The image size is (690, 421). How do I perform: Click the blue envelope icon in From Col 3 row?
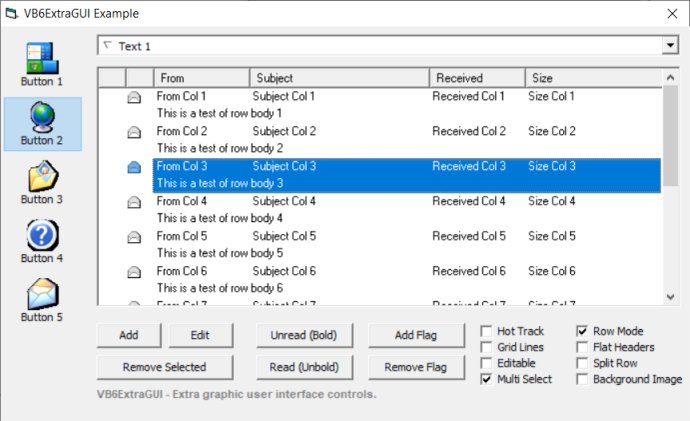coord(134,167)
